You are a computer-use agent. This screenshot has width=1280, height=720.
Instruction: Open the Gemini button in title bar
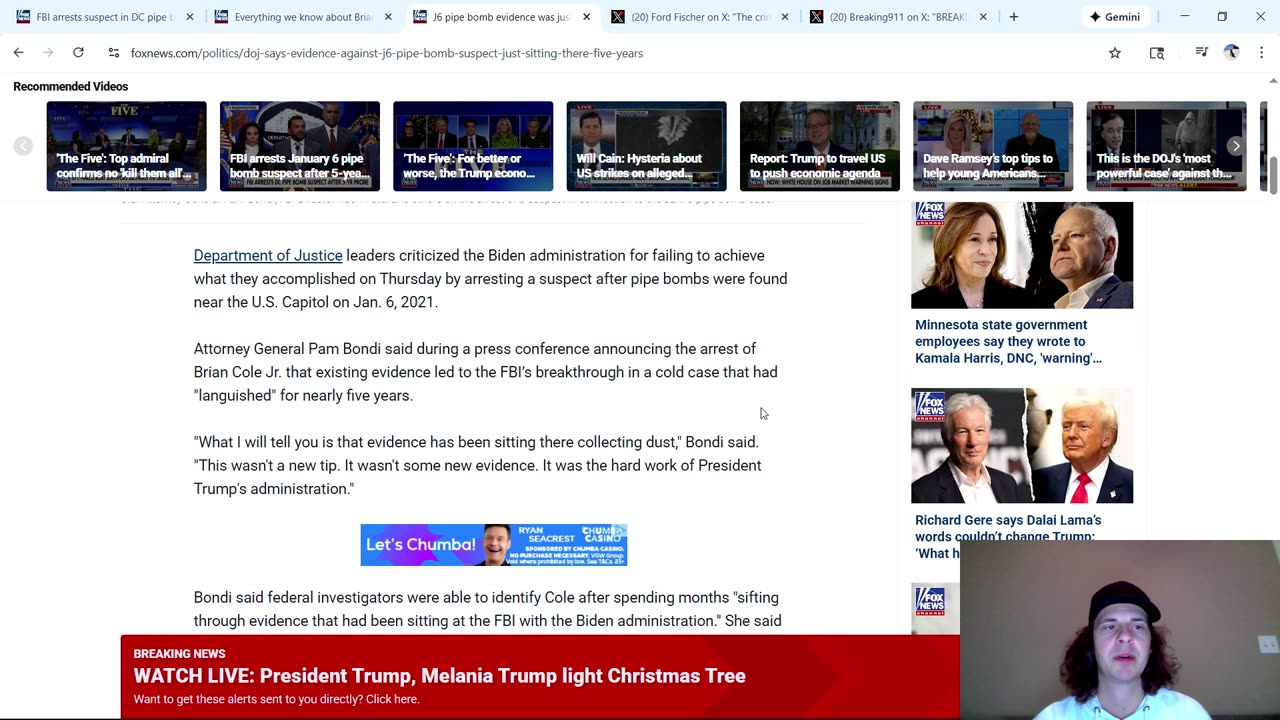click(x=1115, y=17)
